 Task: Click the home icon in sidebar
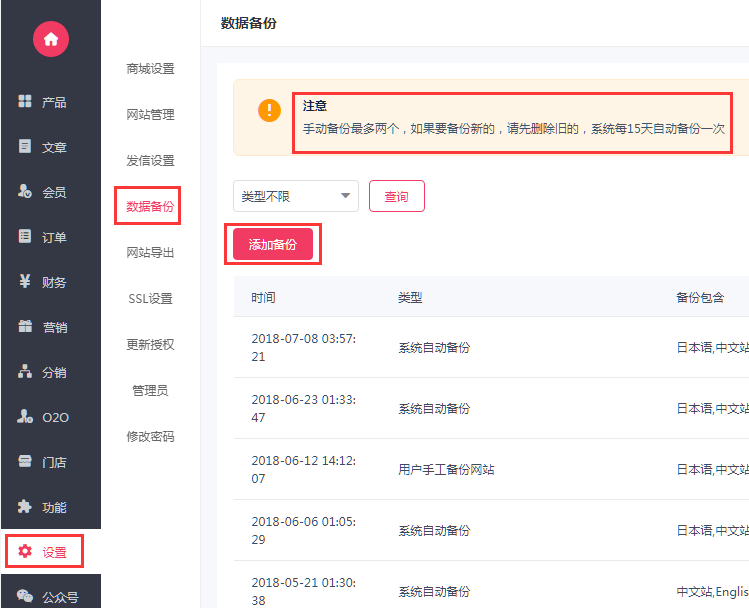pos(50,39)
